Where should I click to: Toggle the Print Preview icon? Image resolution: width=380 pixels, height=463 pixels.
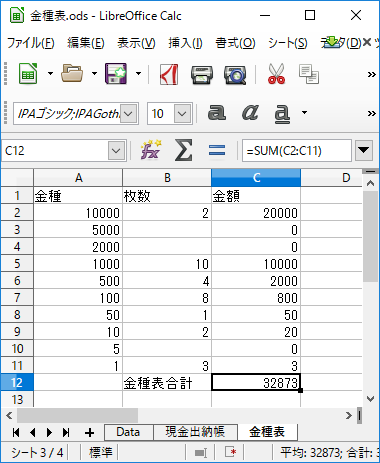pos(235,75)
